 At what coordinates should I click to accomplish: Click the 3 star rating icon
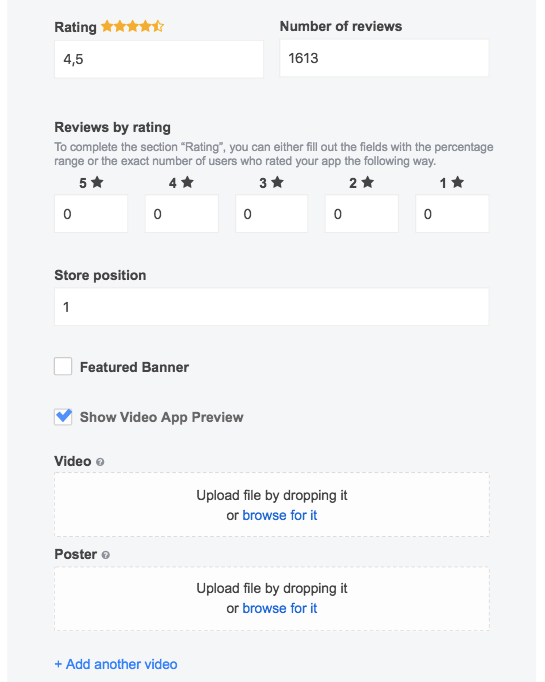[x=278, y=182]
